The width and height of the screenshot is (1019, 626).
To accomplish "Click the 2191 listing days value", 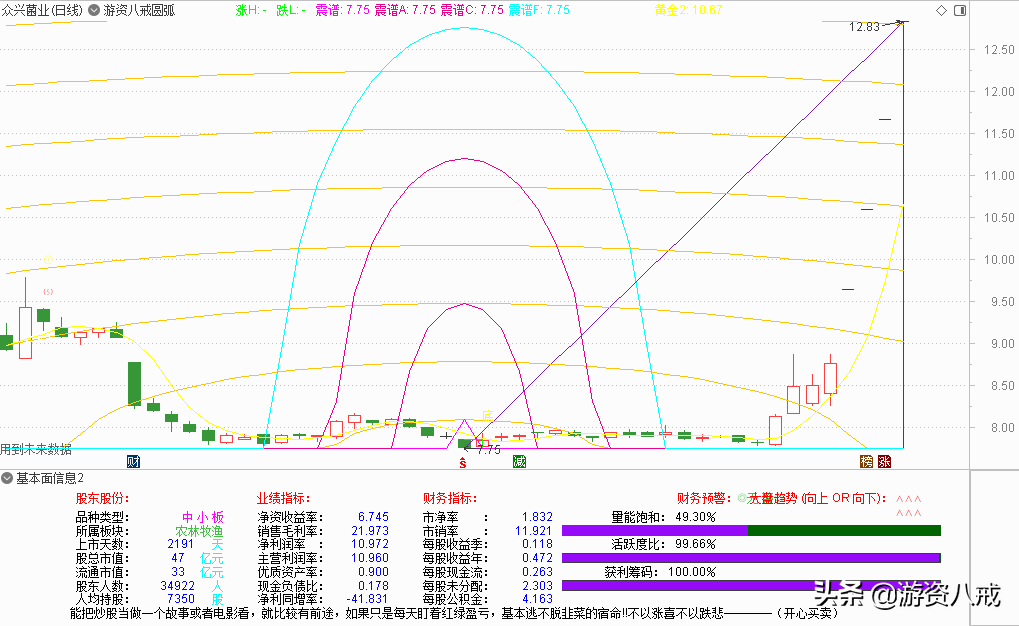I will (181, 544).
